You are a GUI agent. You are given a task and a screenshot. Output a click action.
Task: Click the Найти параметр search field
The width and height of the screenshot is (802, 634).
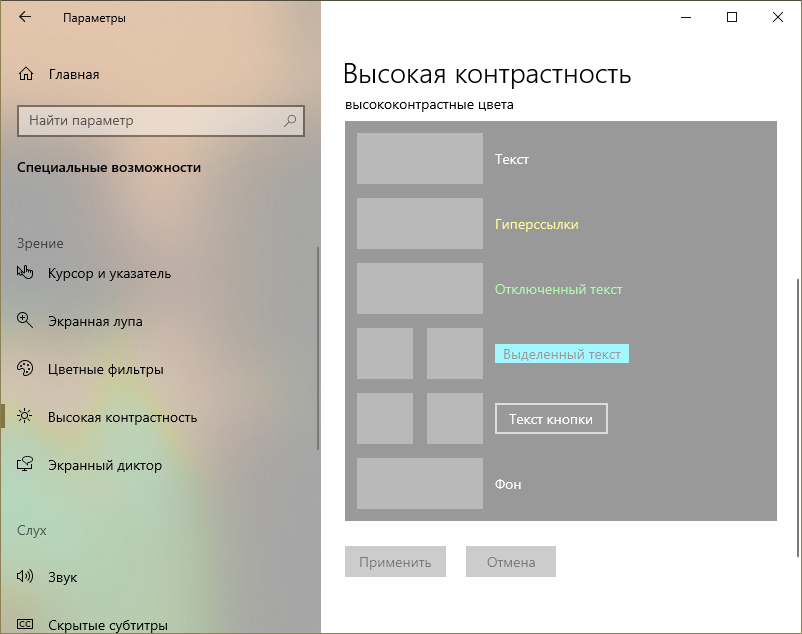tap(150, 121)
